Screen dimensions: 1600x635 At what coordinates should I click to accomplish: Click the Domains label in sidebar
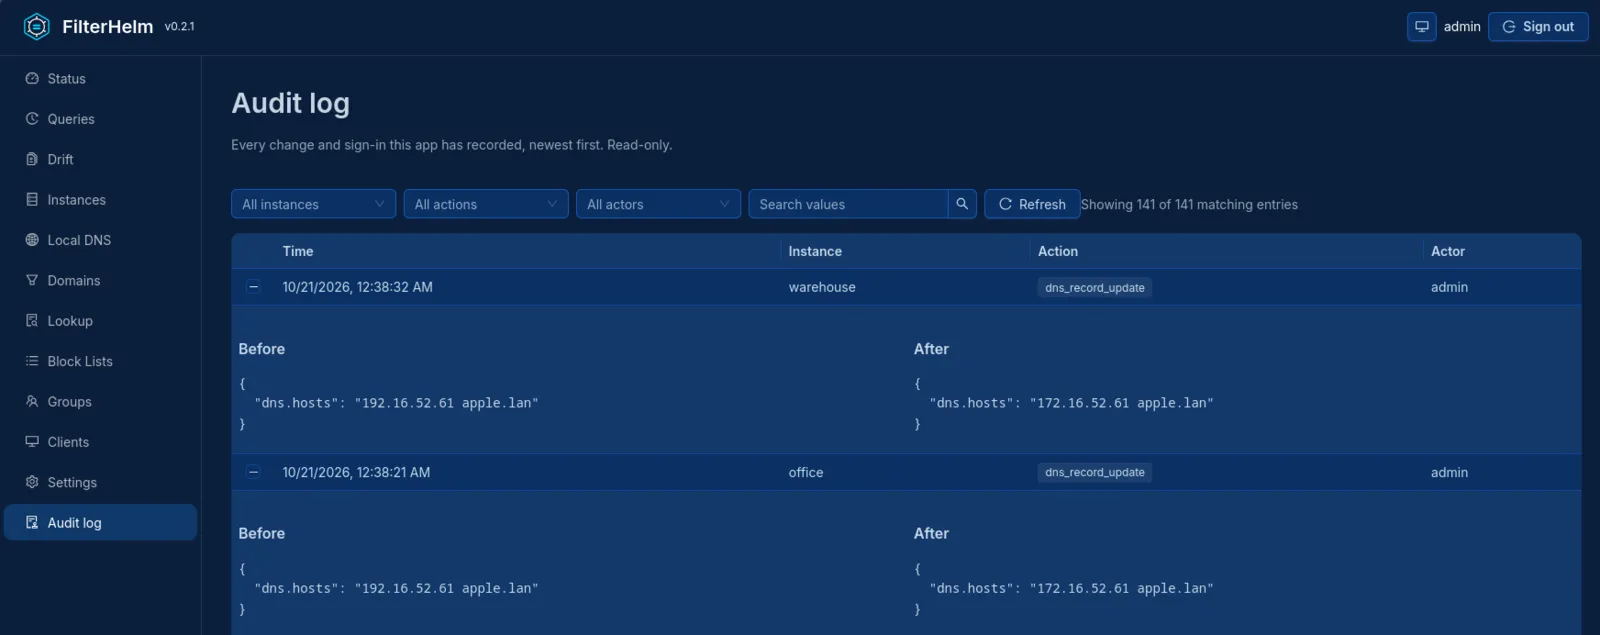[x=74, y=281]
